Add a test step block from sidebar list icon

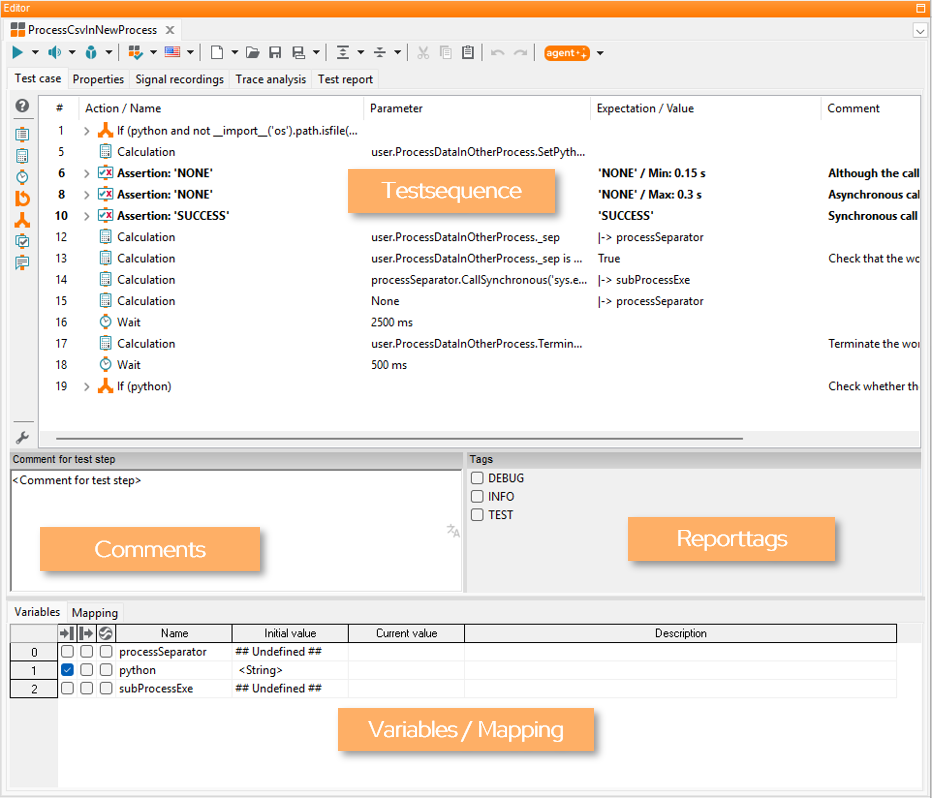coord(23,134)
